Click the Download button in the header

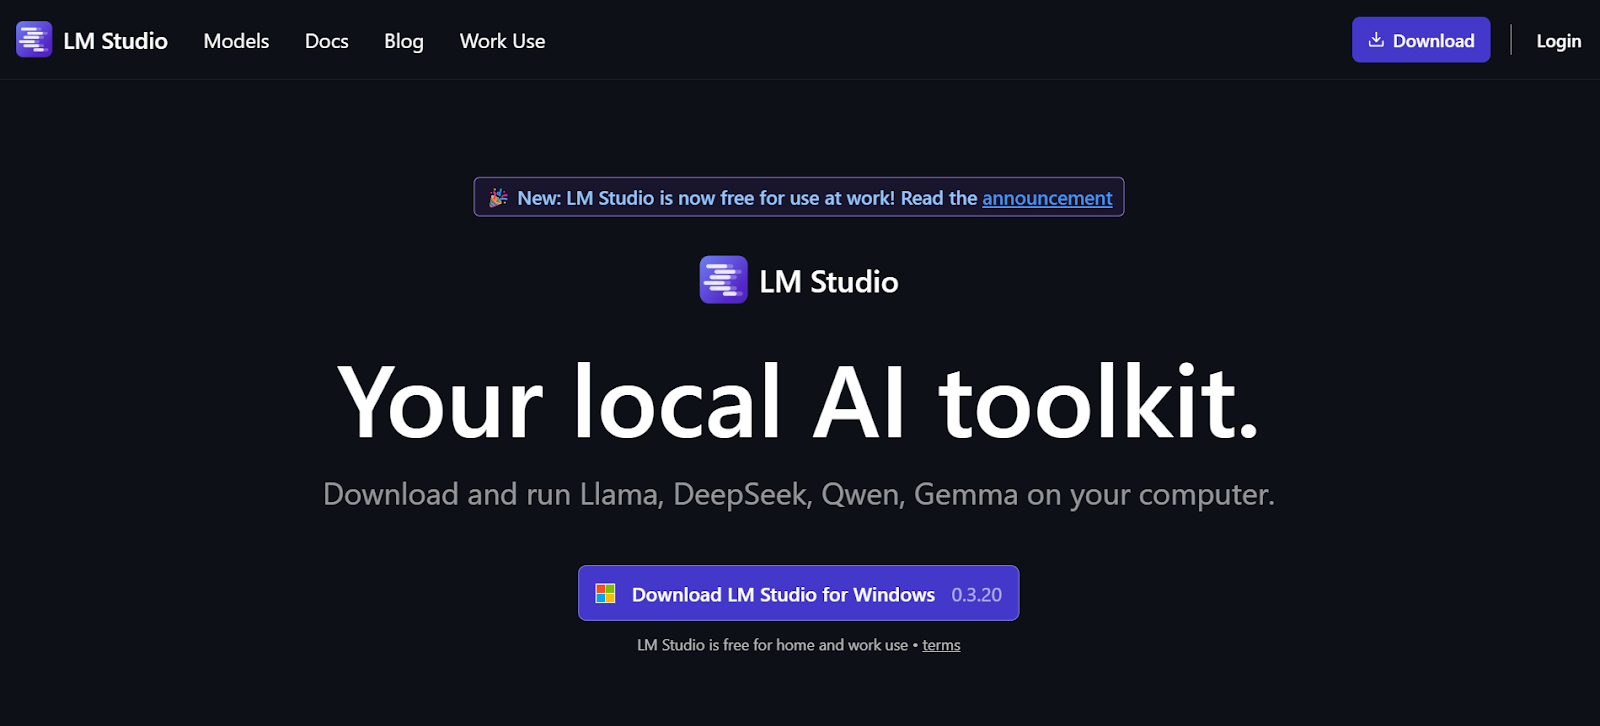pos(1421,40)
